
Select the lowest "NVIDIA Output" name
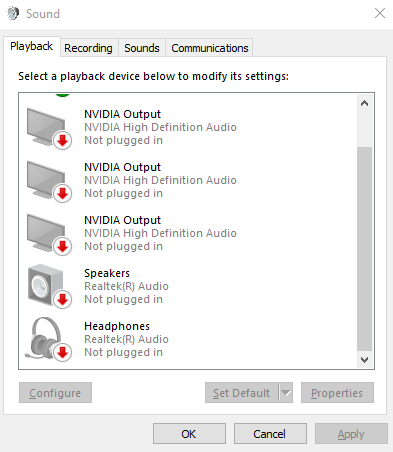point(122,220)
